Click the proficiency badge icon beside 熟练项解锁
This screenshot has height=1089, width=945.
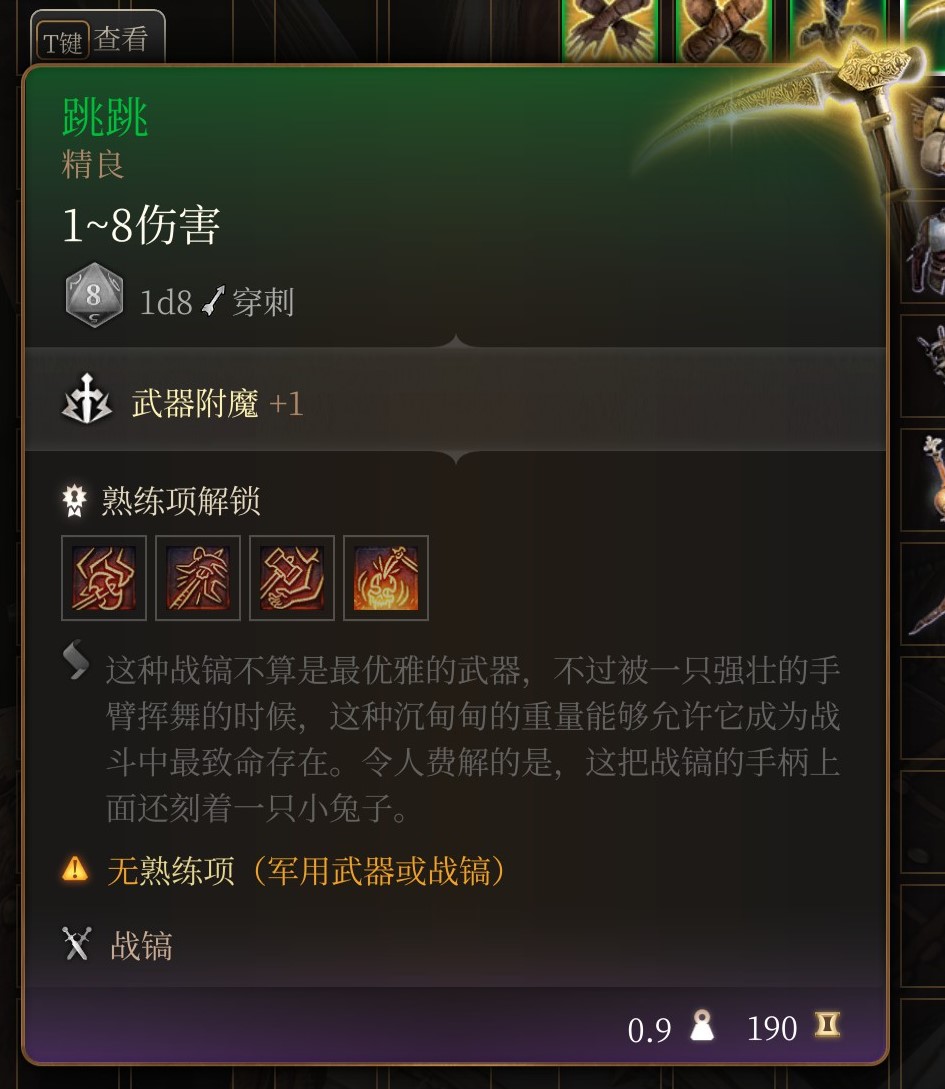[x=74, y=500]
